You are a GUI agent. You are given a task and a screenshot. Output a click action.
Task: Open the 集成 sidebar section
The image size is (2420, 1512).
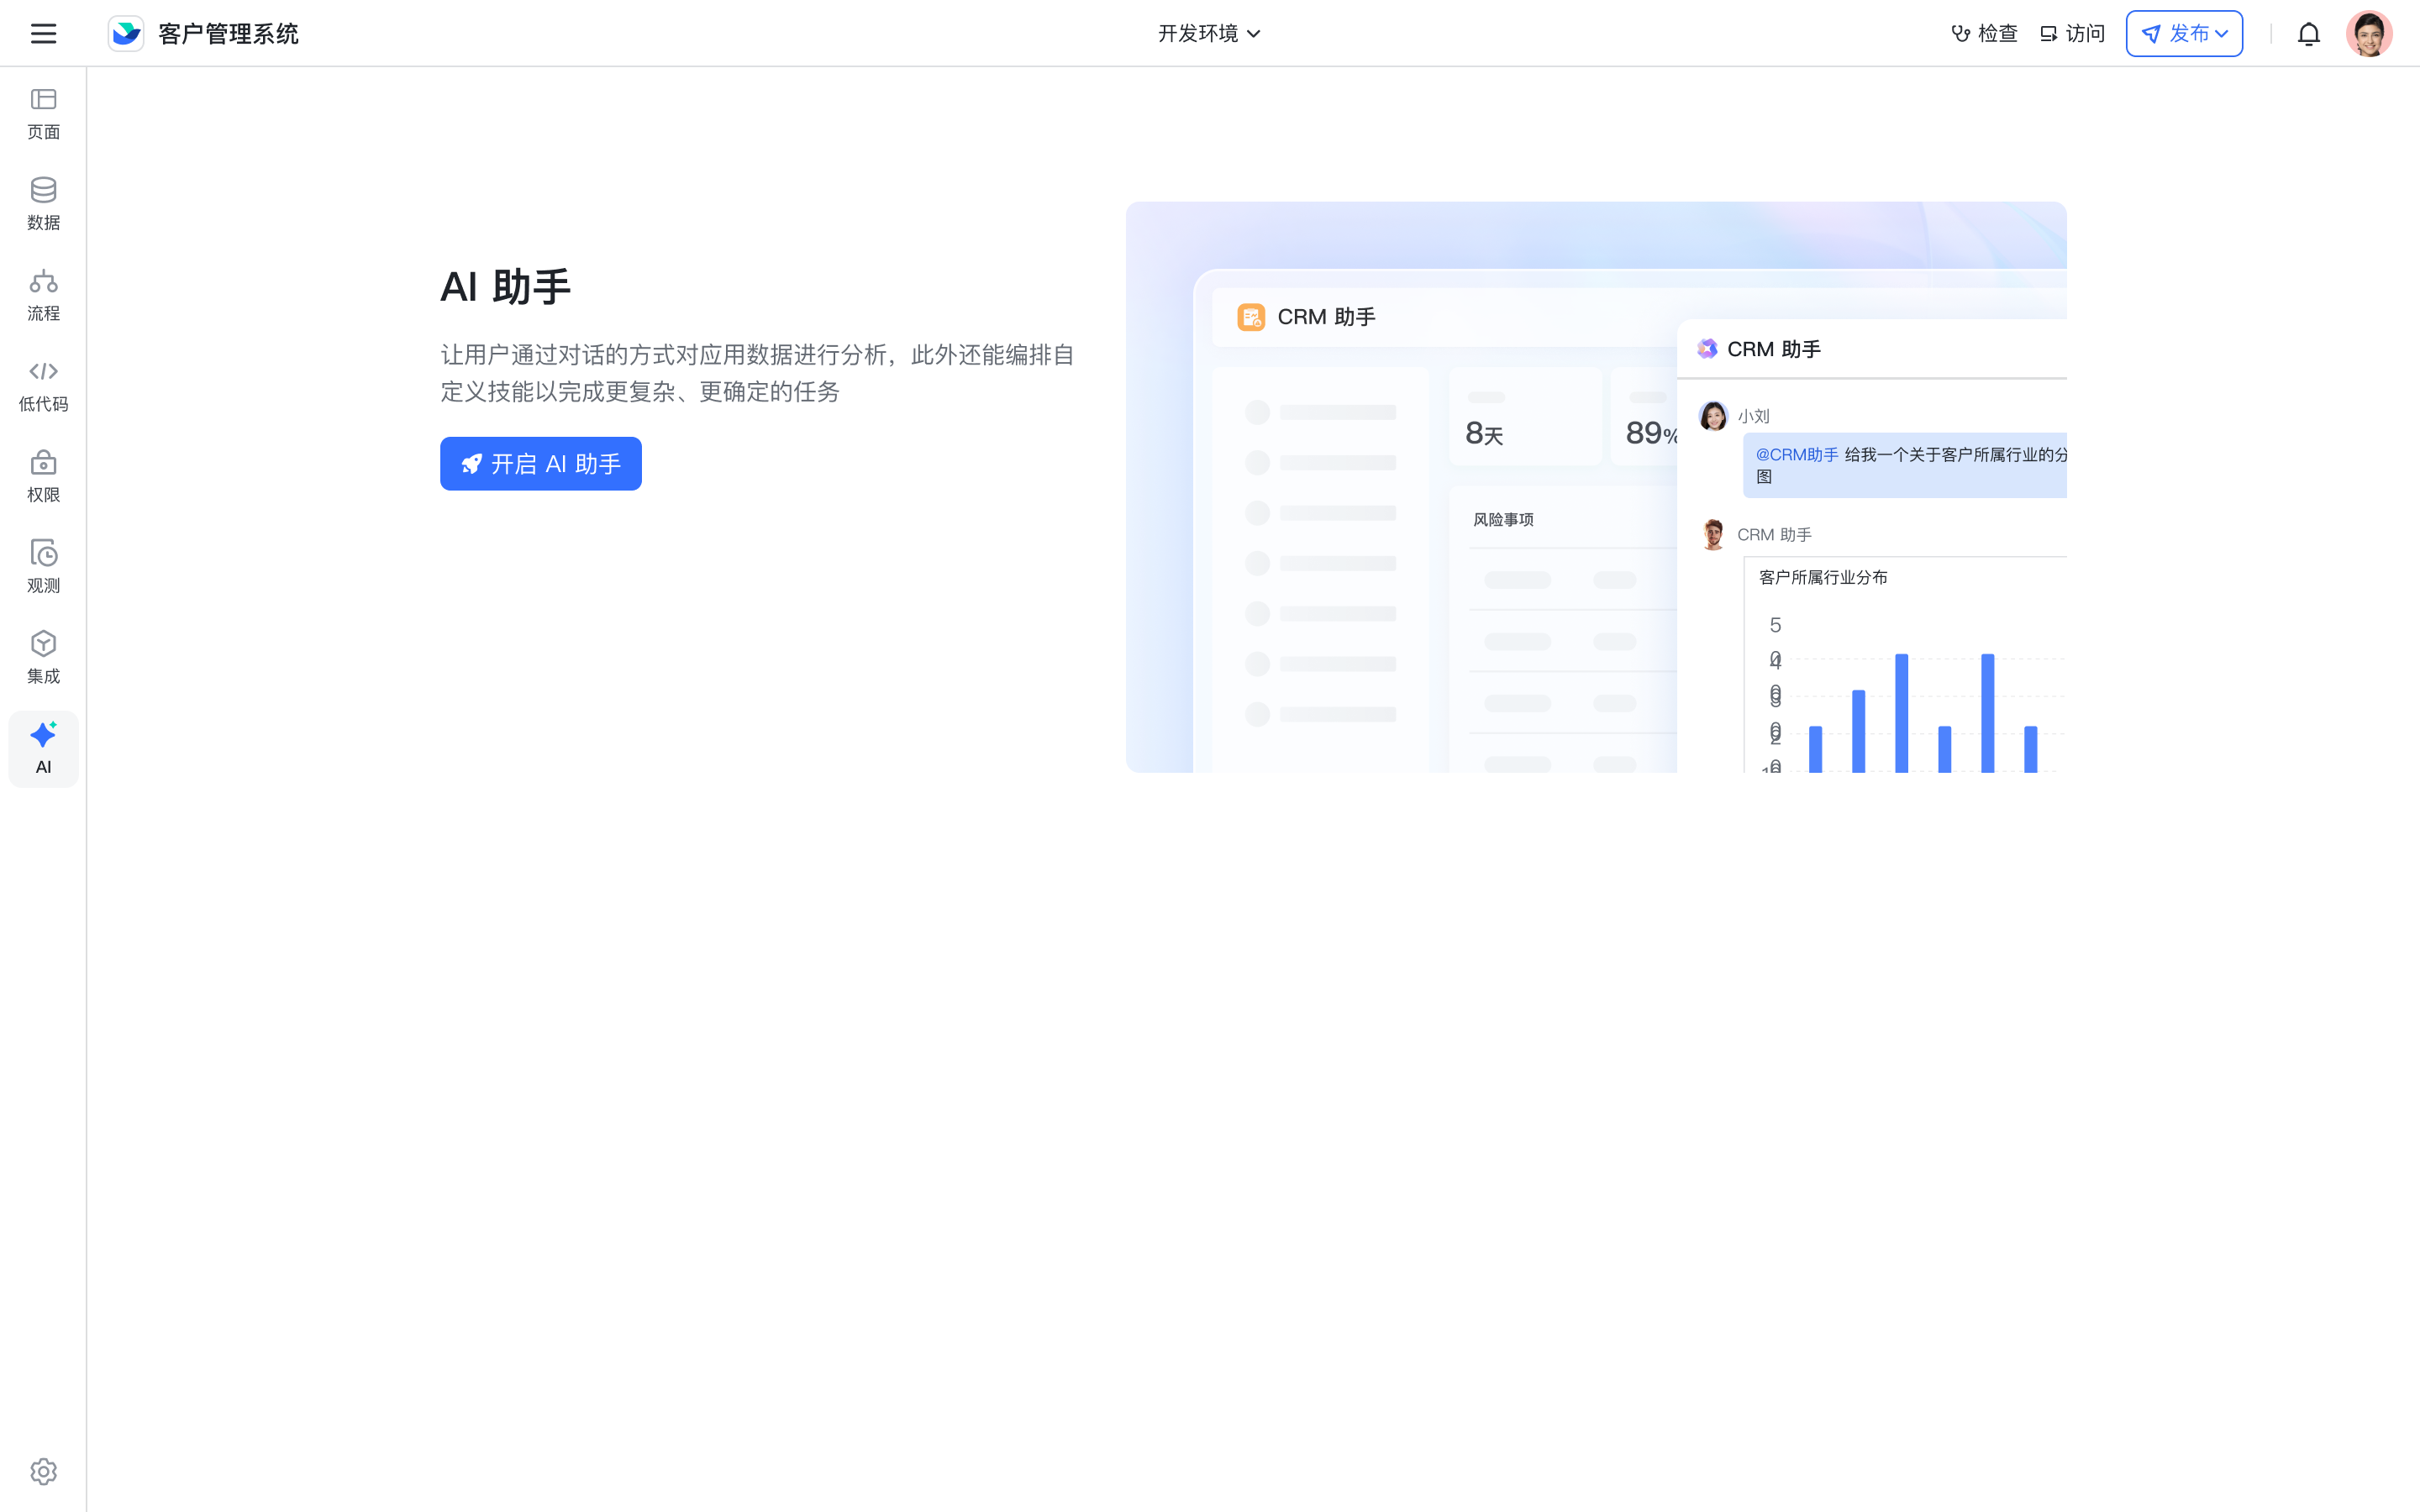point(43,659)
